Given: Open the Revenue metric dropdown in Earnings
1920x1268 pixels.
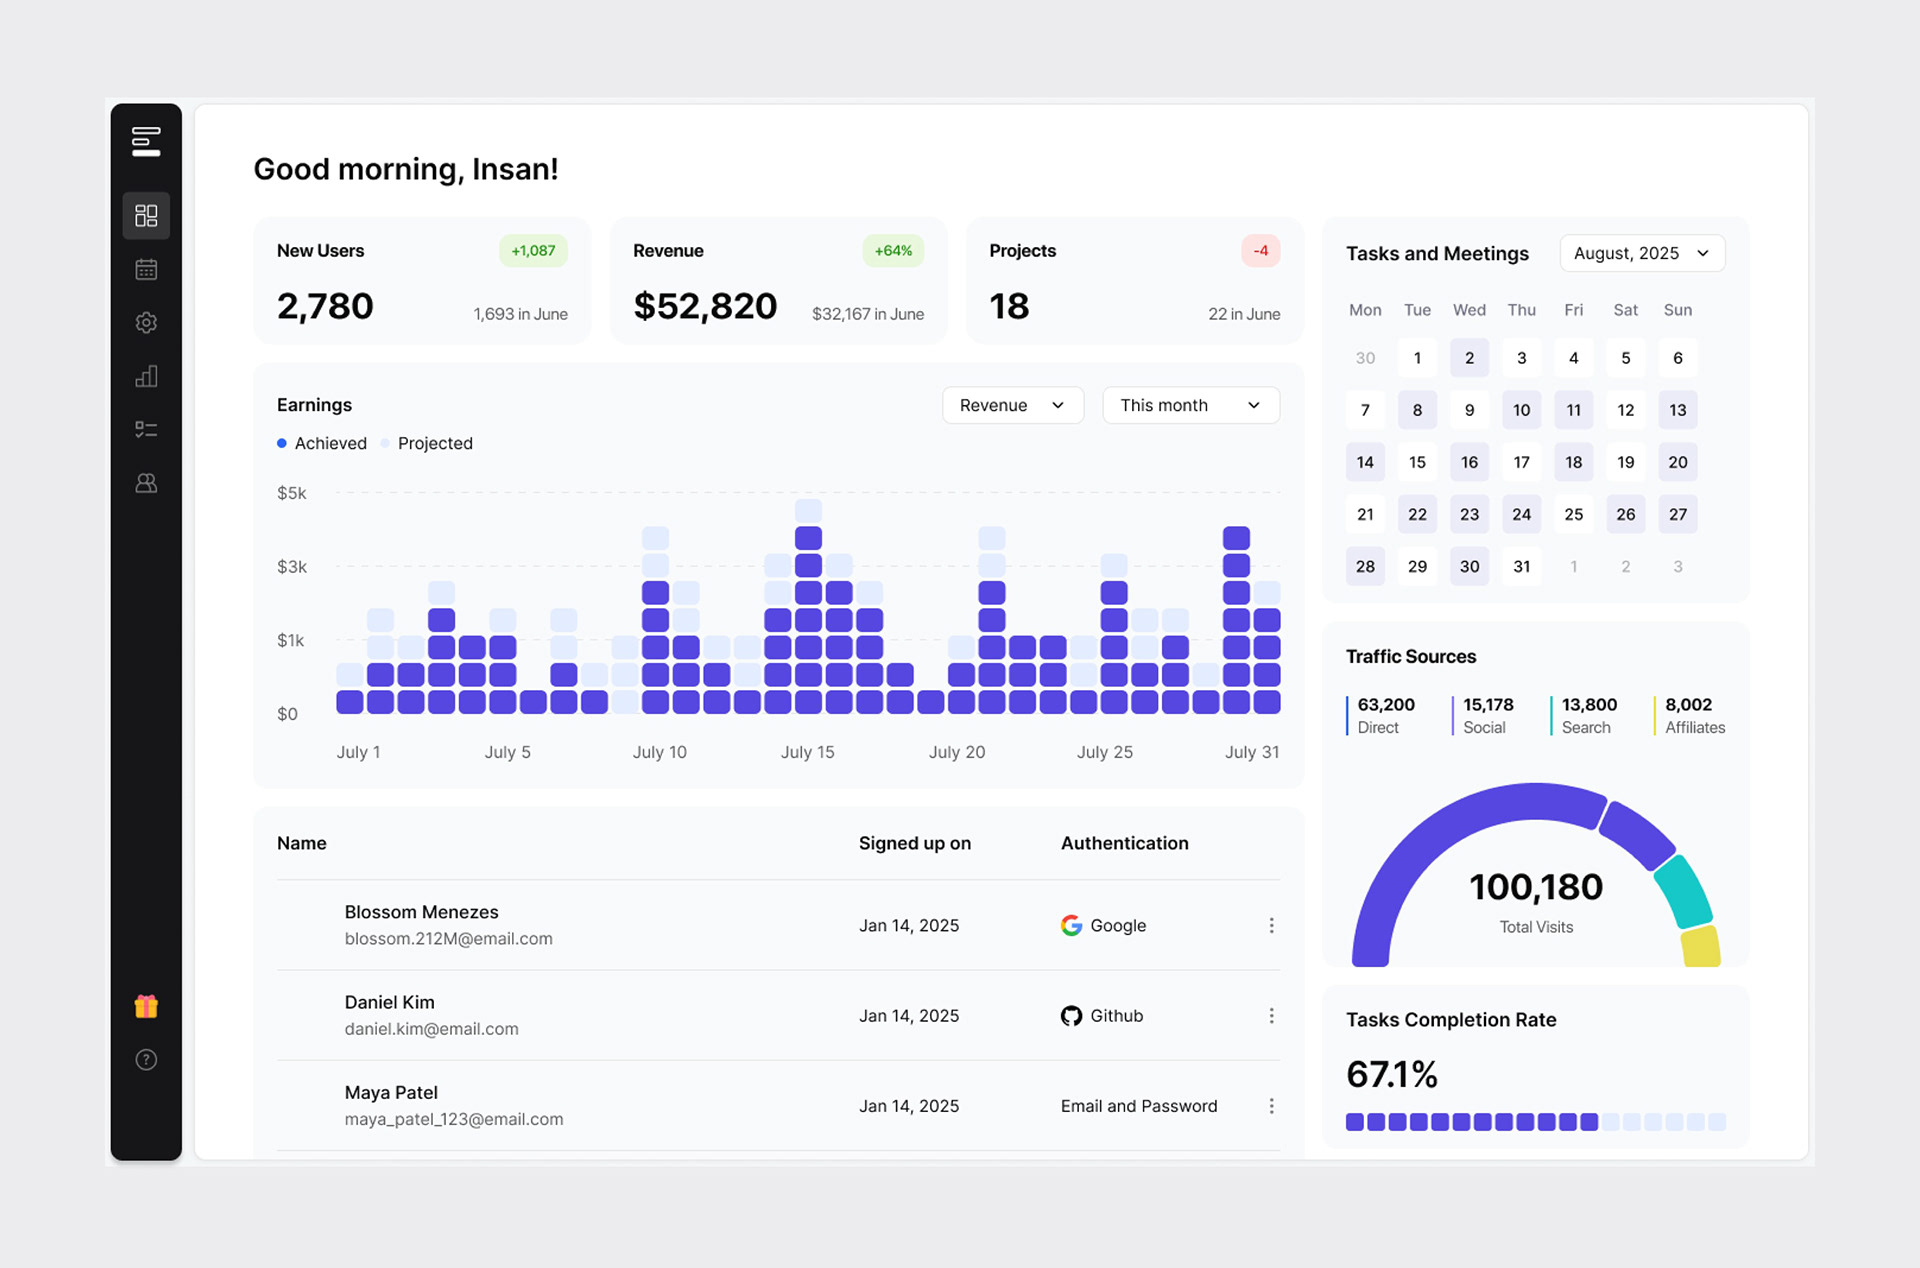Looking at the screenshot, I should (x=1013, y=405).
